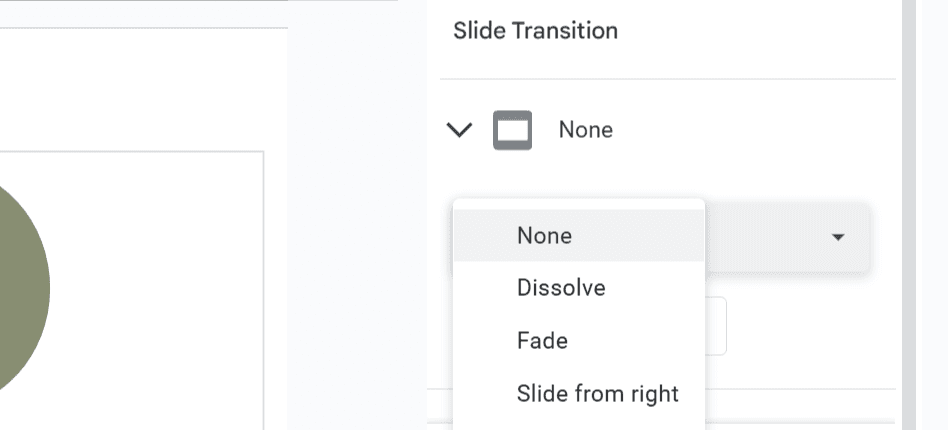Click the transition type dropdown arrow

point(838,237)
